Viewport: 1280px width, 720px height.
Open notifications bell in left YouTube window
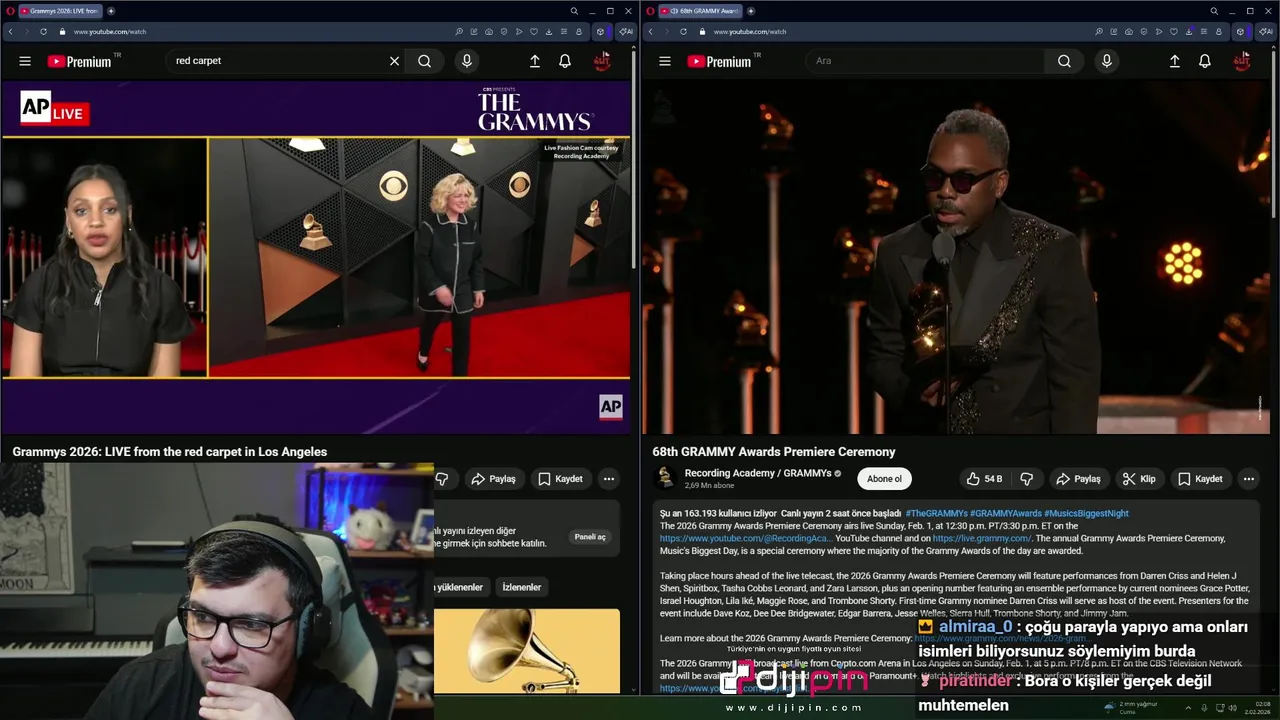click(565, 61)
